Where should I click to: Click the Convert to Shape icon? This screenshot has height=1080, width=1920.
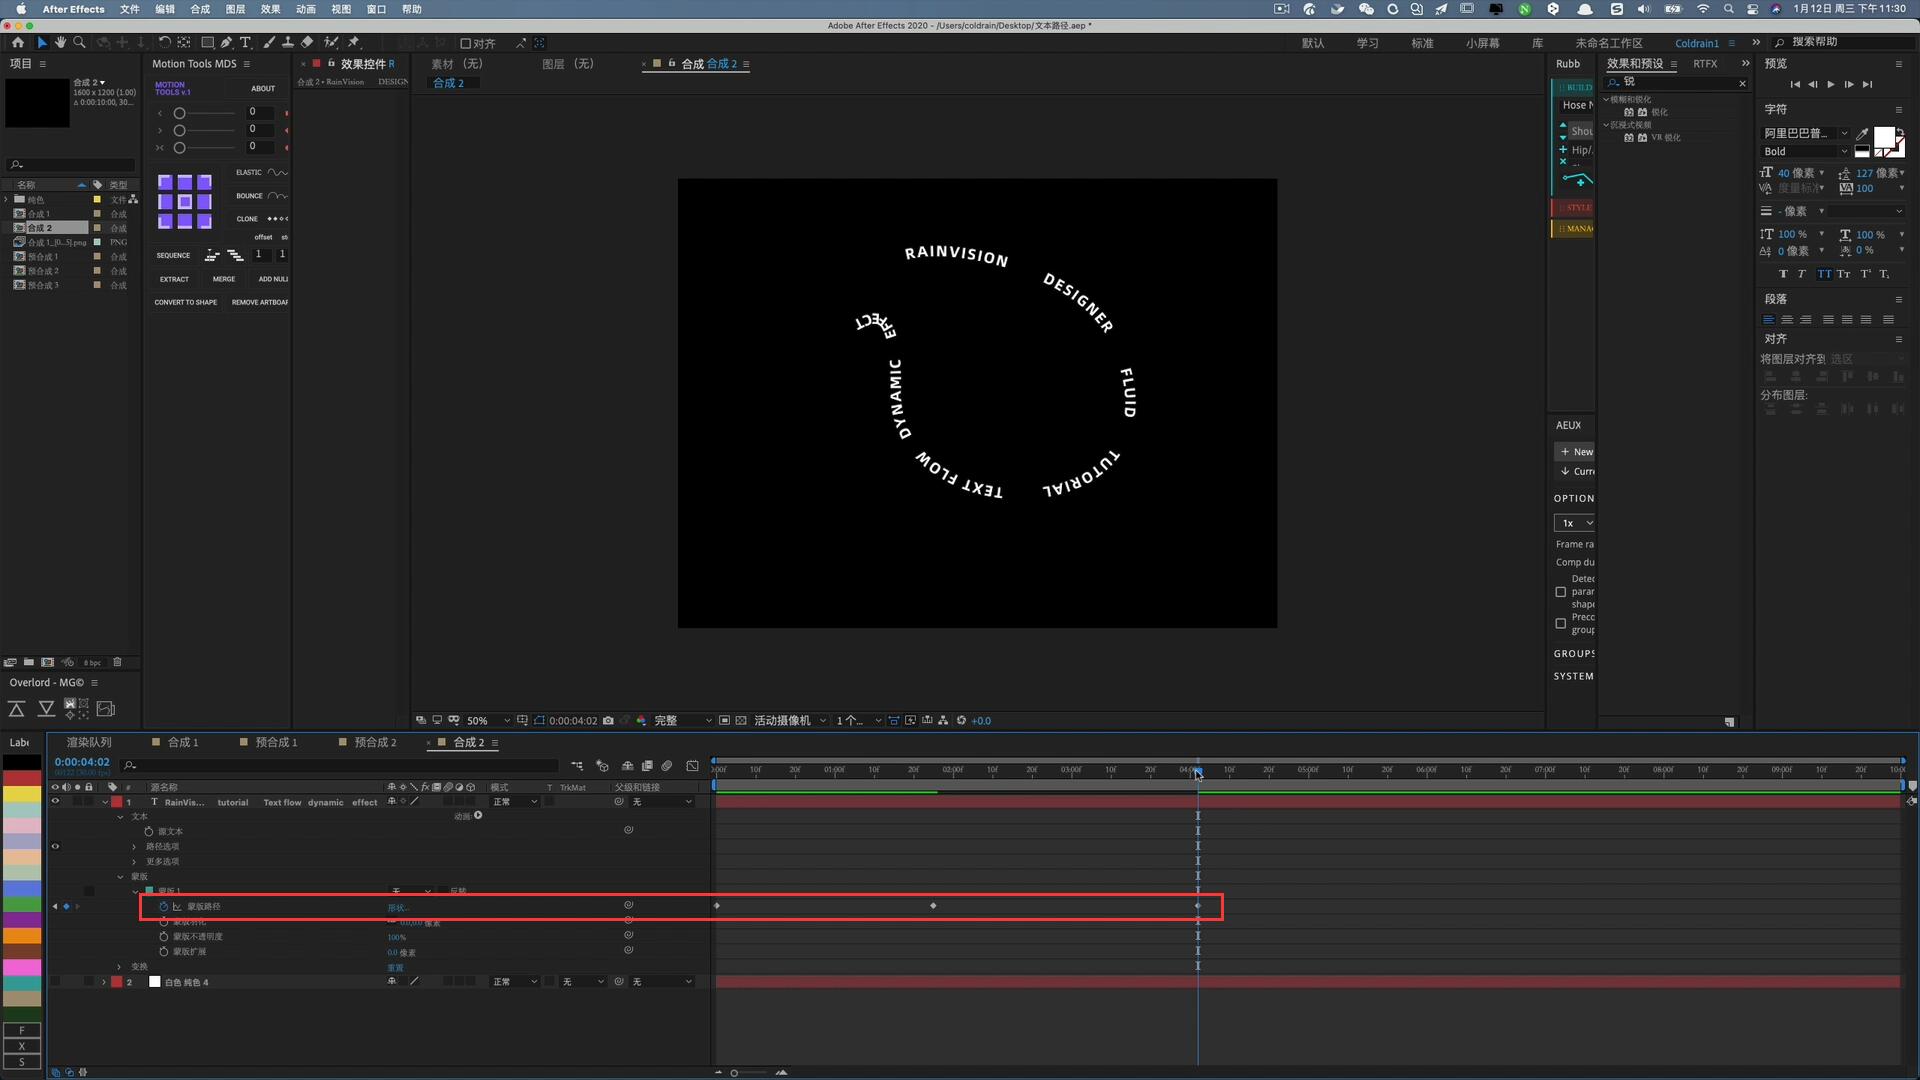tap(186, 302)
